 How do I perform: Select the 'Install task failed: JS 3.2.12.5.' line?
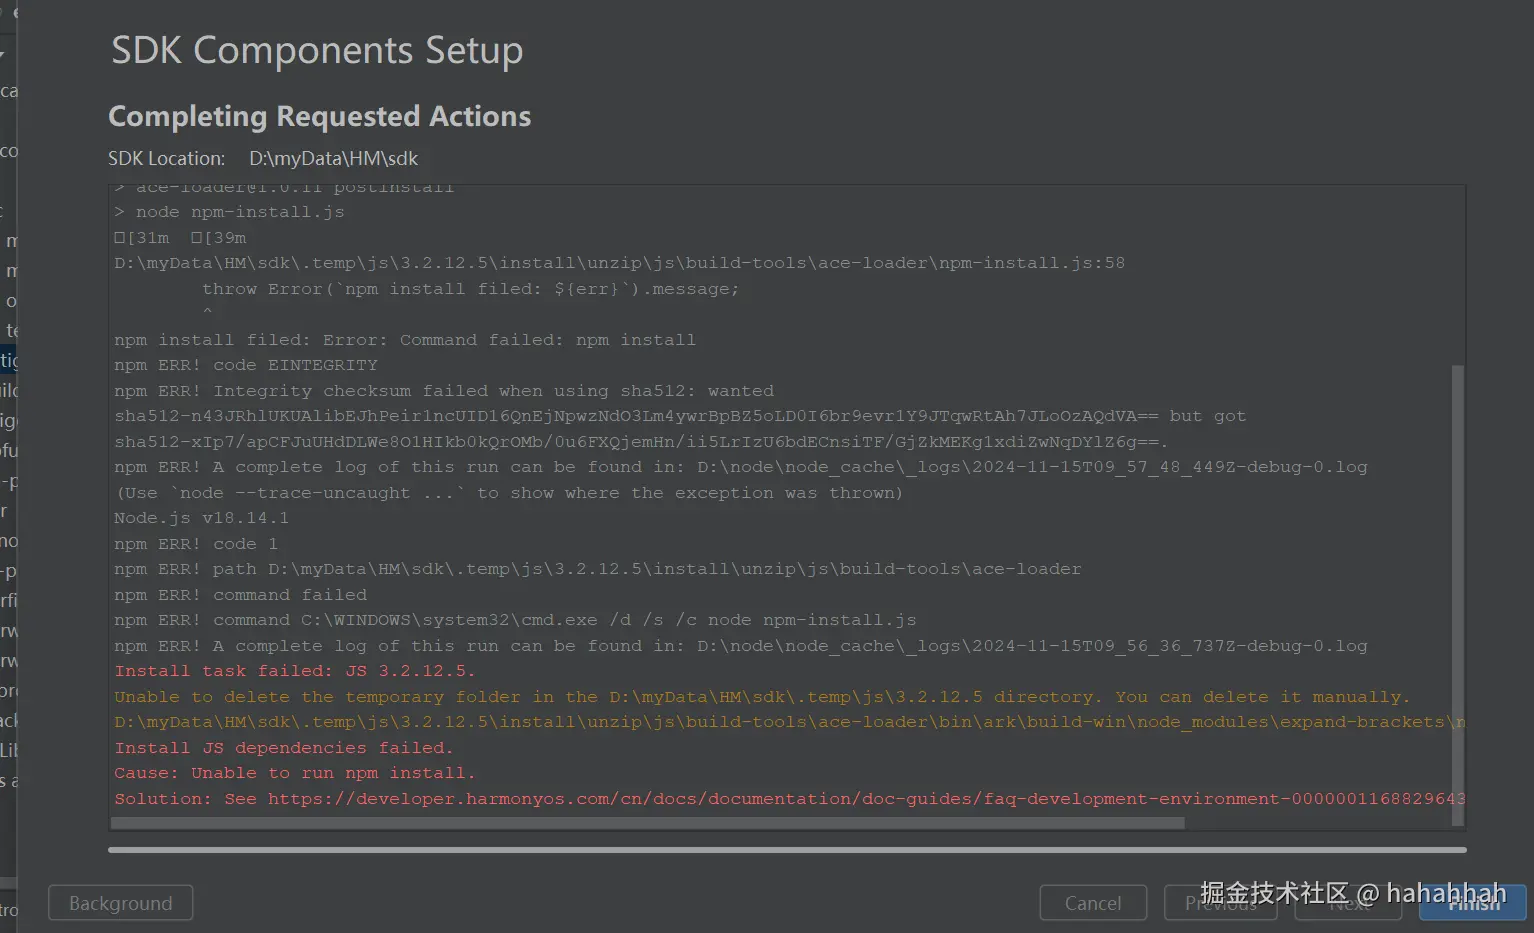(x=294, y=671)
